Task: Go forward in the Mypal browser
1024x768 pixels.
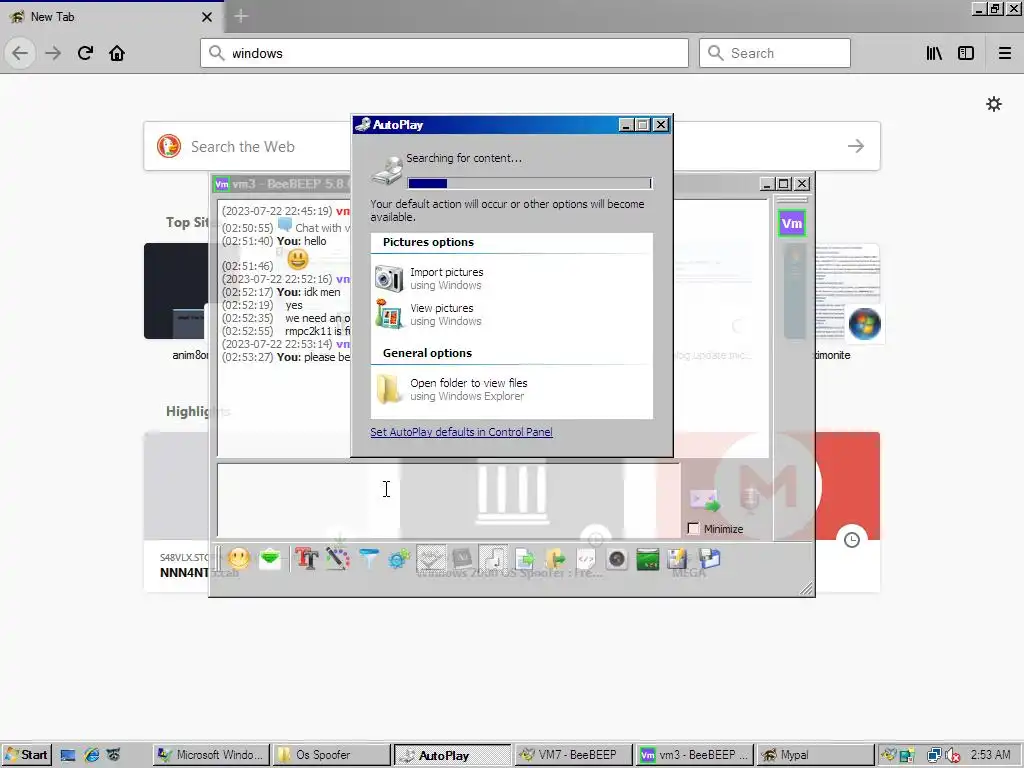Action: [53, 53]
